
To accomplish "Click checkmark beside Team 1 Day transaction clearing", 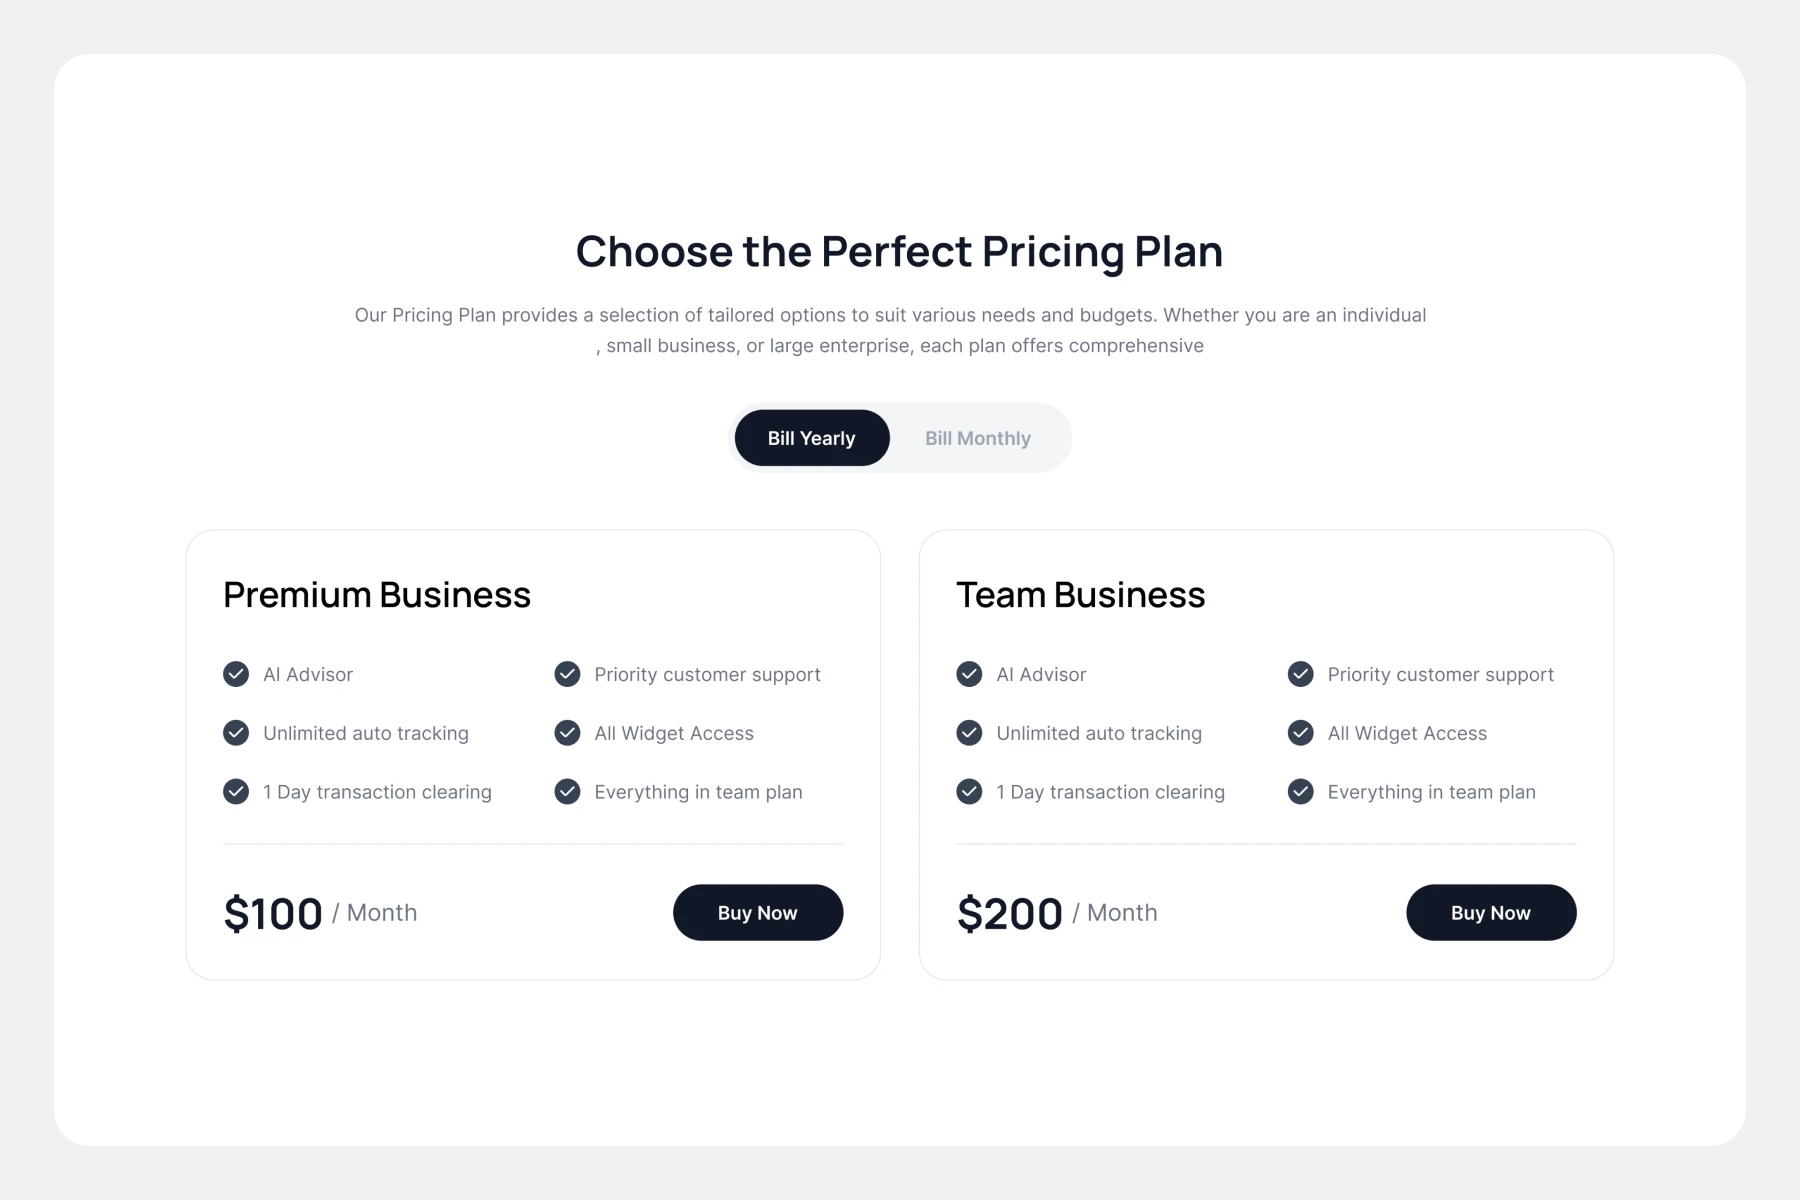I will 969,792.
